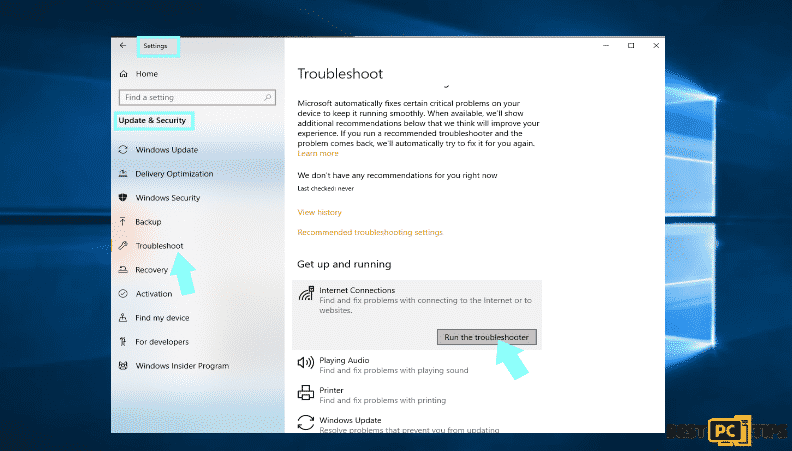The height and width of the screenshot is (451, 792).
Task: Click 'Last checked: never' text
Action: click(325, 188)
